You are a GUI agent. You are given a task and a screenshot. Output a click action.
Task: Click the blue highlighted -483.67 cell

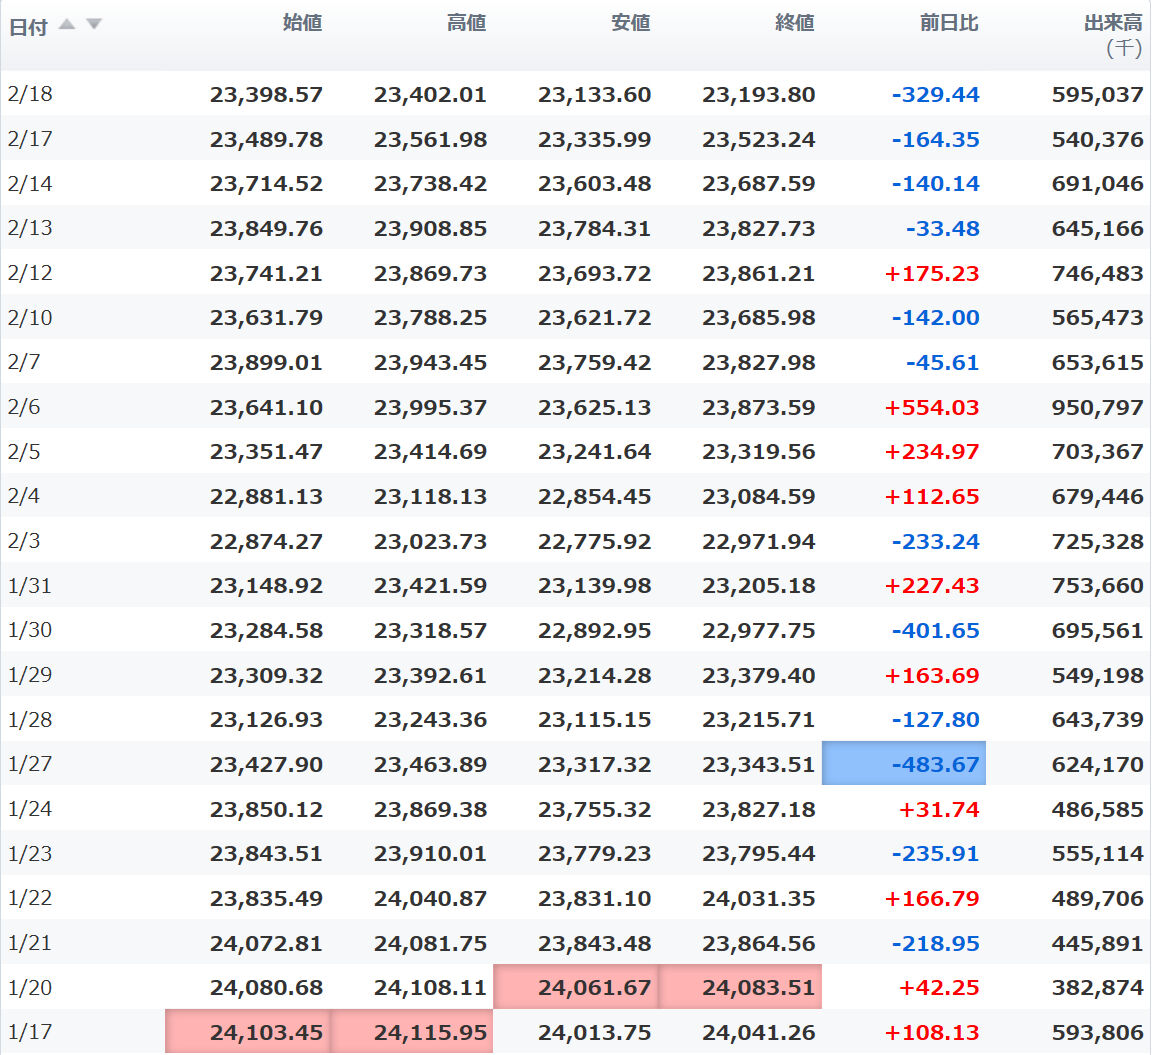coord(904,764)
